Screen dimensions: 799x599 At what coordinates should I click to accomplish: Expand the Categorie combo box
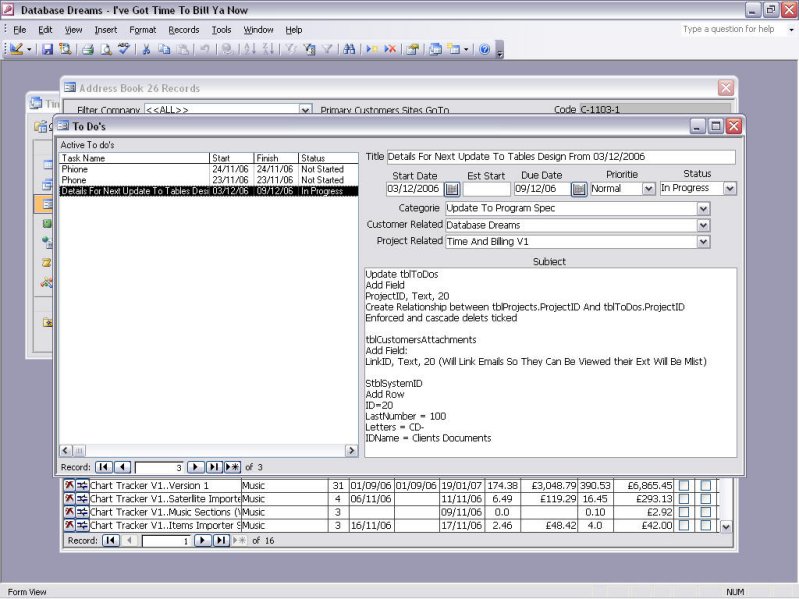[x=703, y=208]
